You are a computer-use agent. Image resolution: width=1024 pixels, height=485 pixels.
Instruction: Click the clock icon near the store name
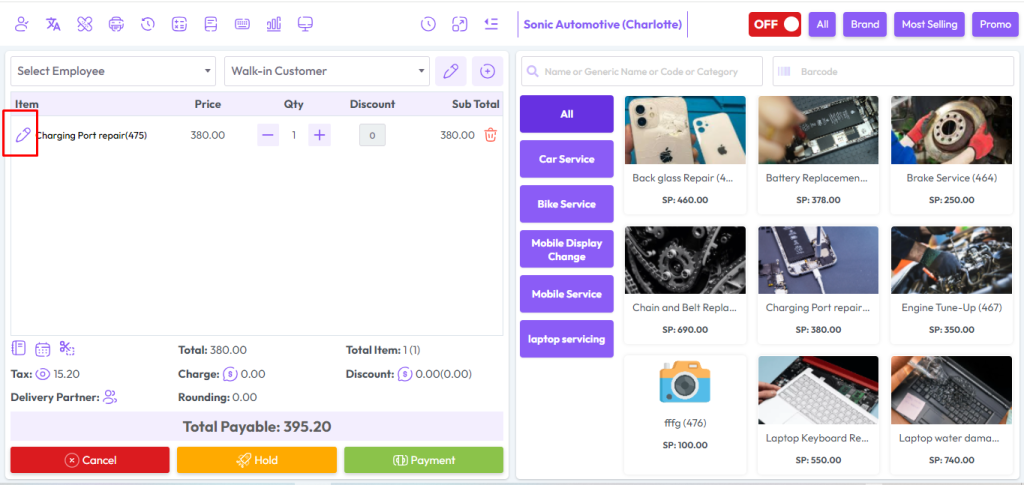tap(428, 25)
